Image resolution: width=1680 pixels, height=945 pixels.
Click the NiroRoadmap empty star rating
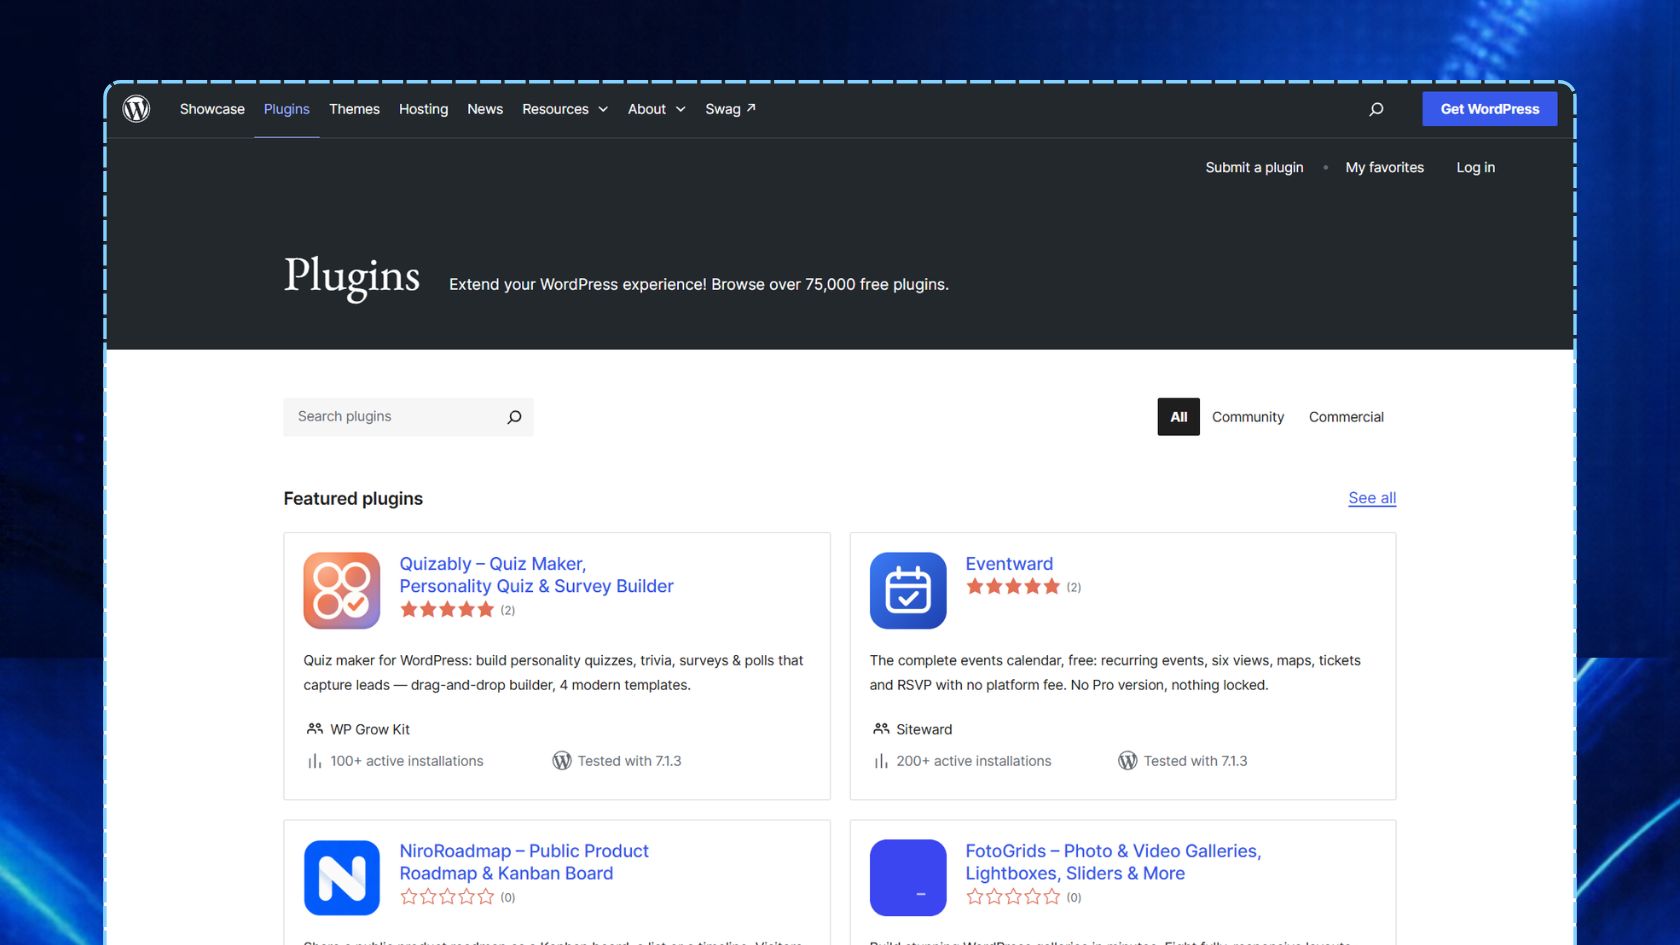447,897
